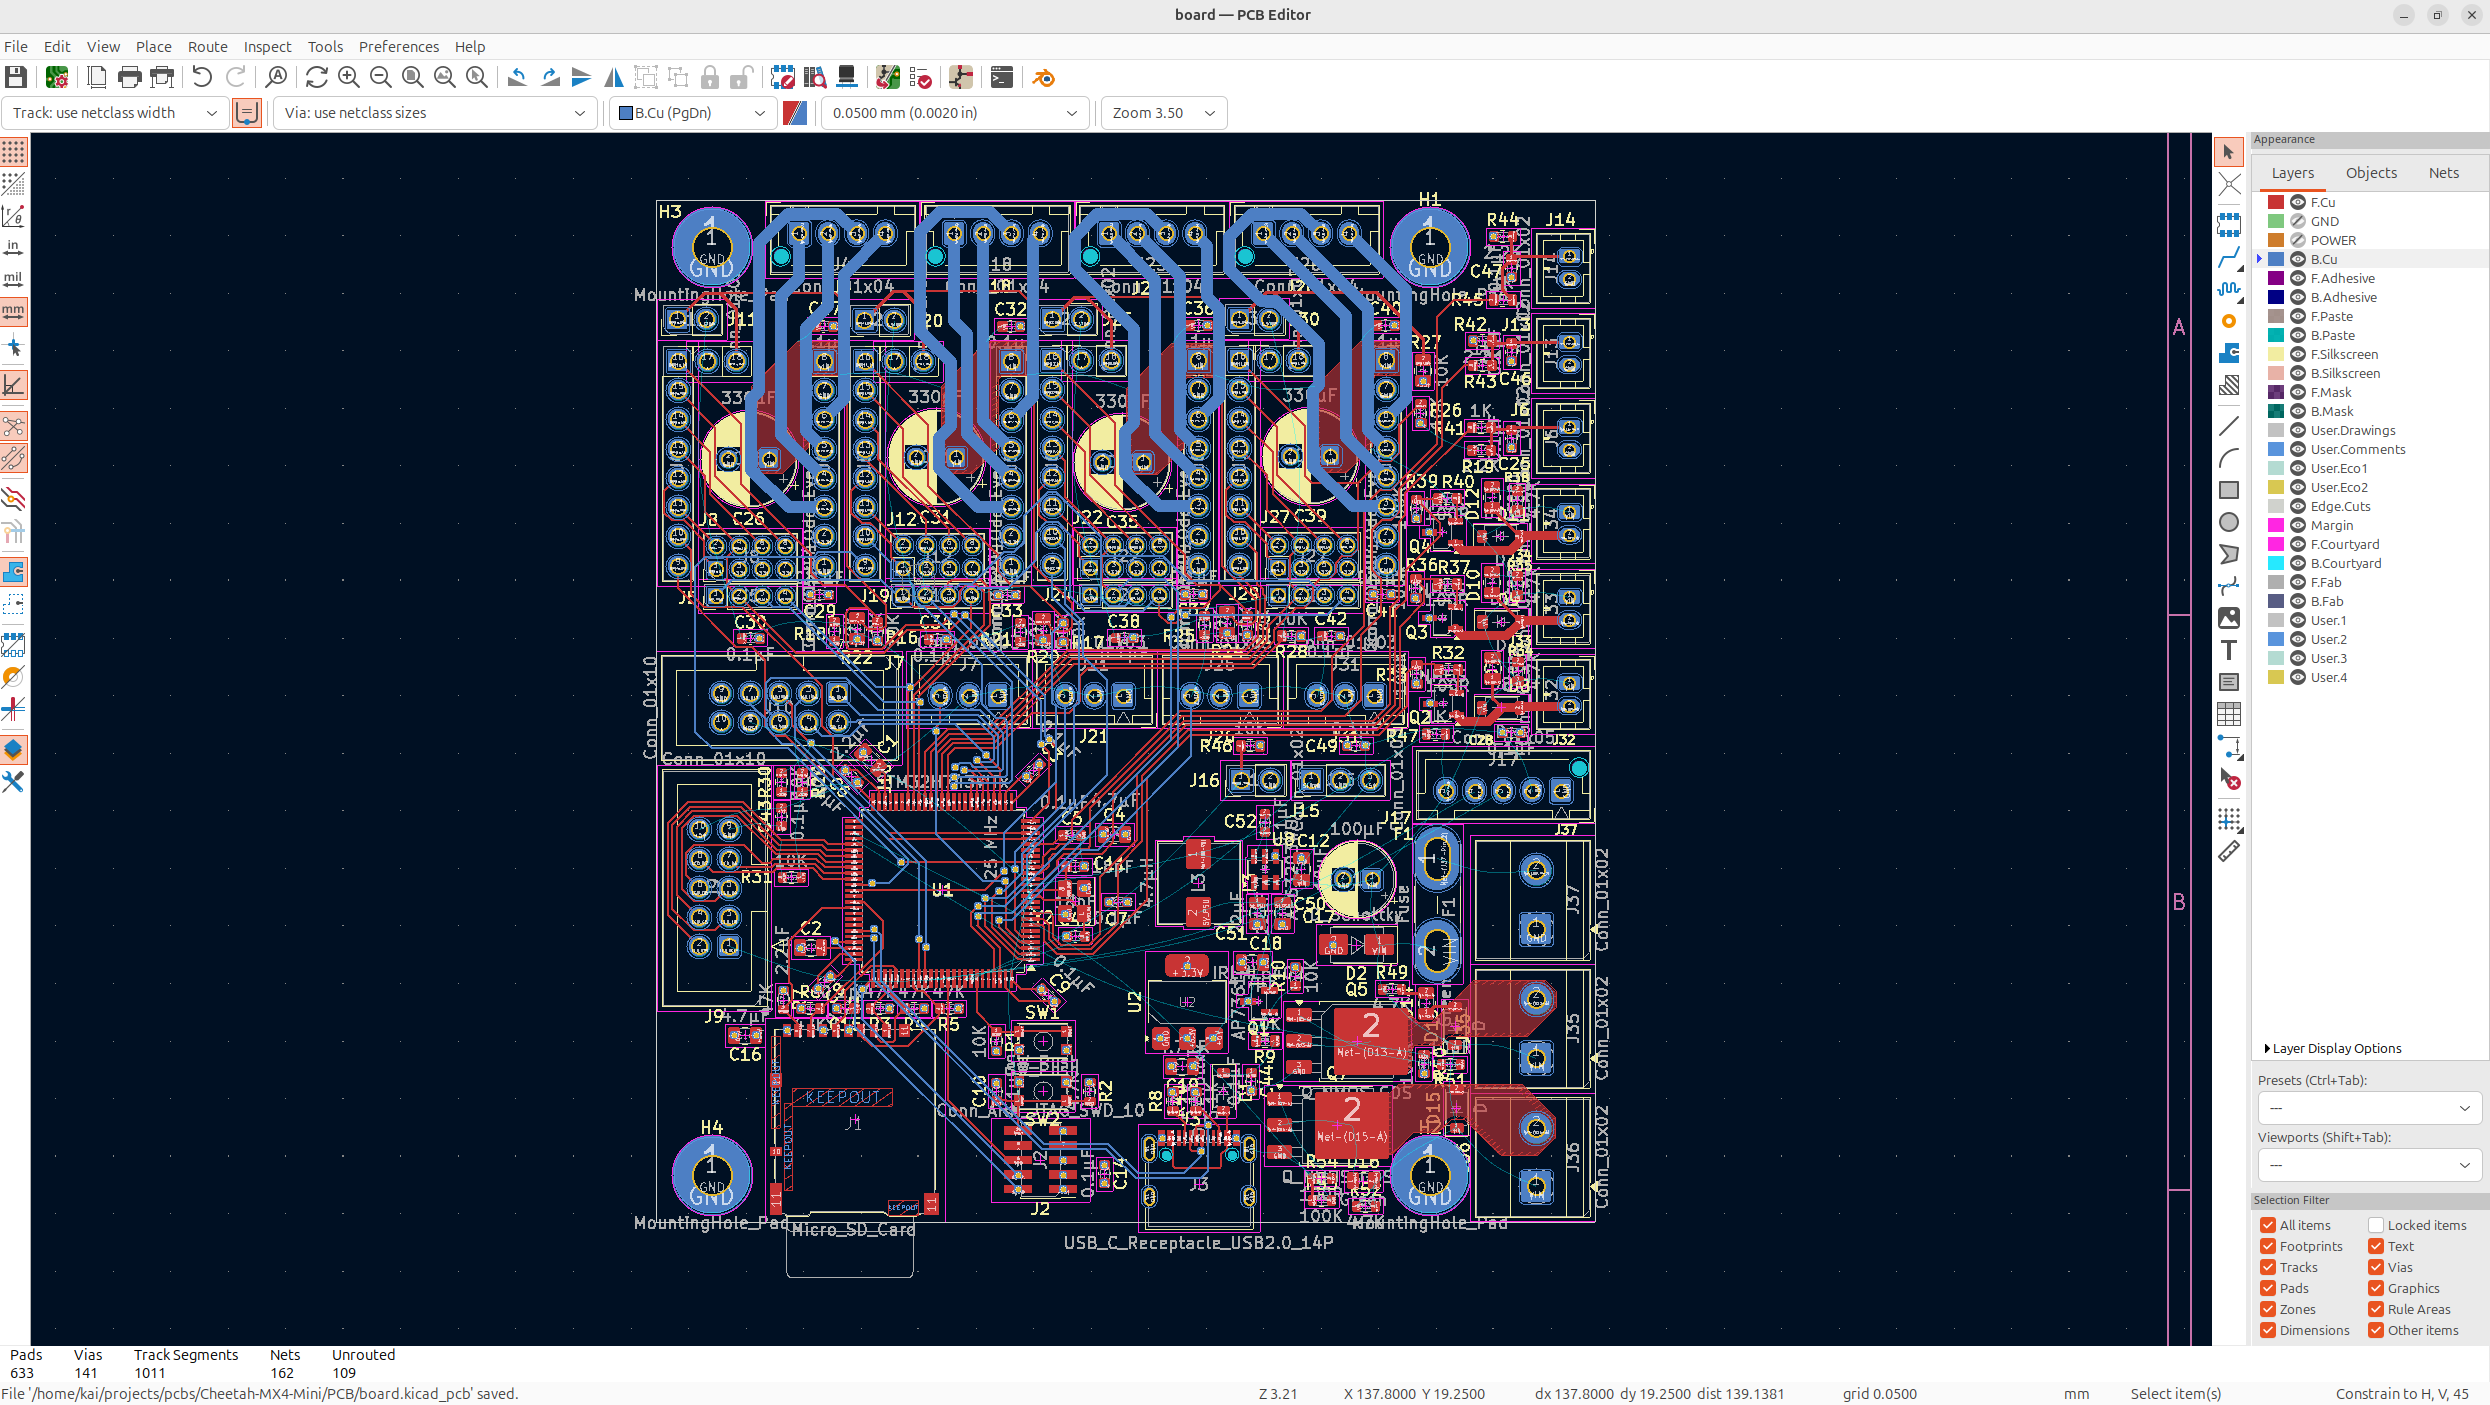The image size is (2490, 1405).
Task: Select the Draw Circle tool
Action: tap(2228, 522)
